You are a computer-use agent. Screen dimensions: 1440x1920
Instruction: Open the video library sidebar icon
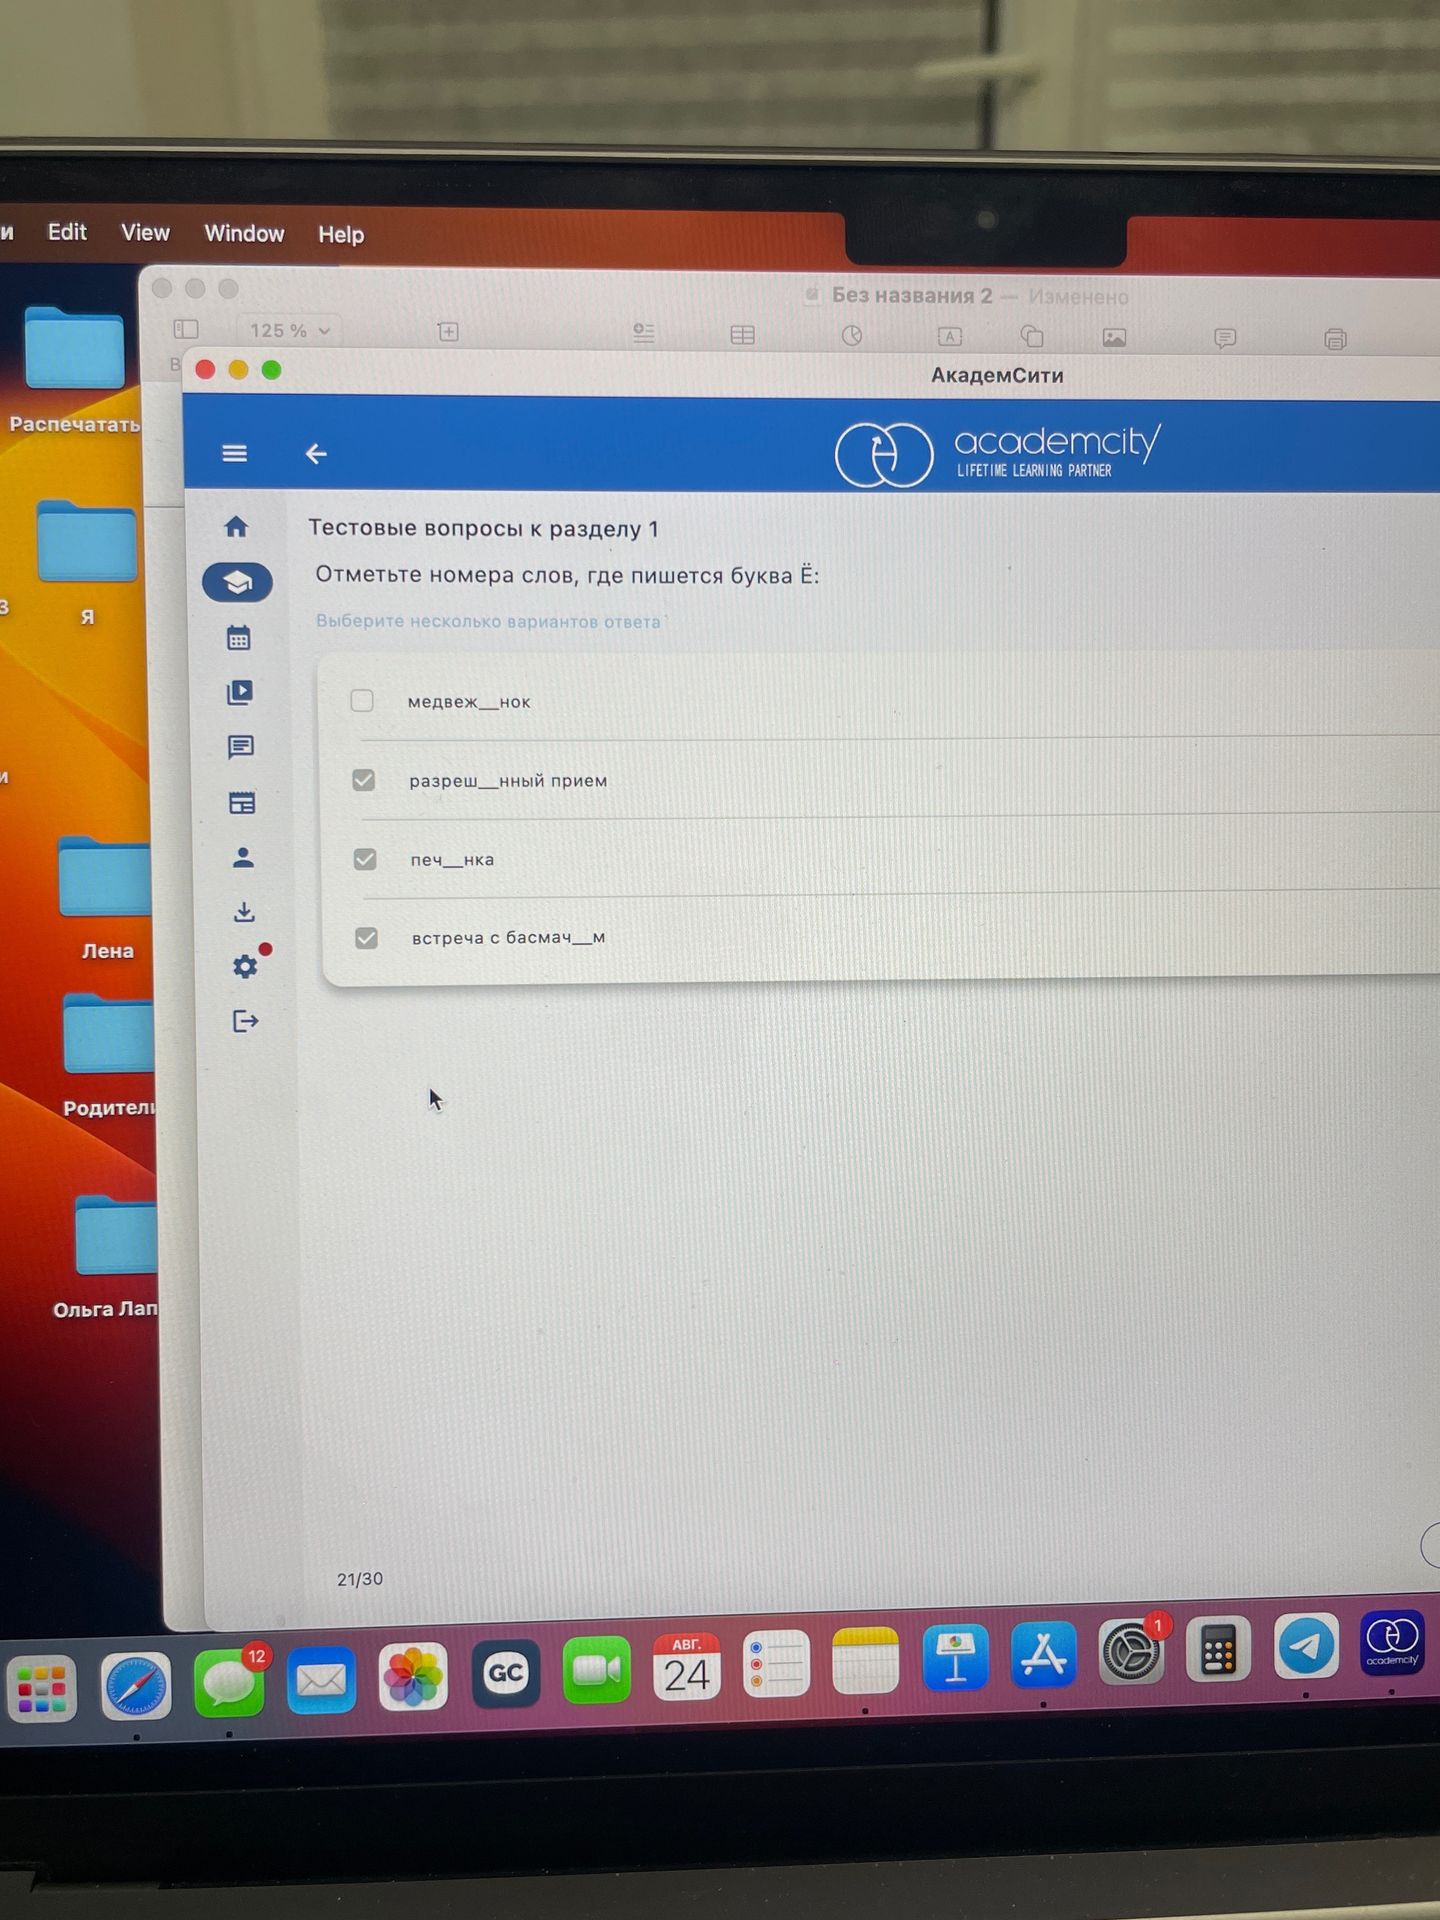240,693
